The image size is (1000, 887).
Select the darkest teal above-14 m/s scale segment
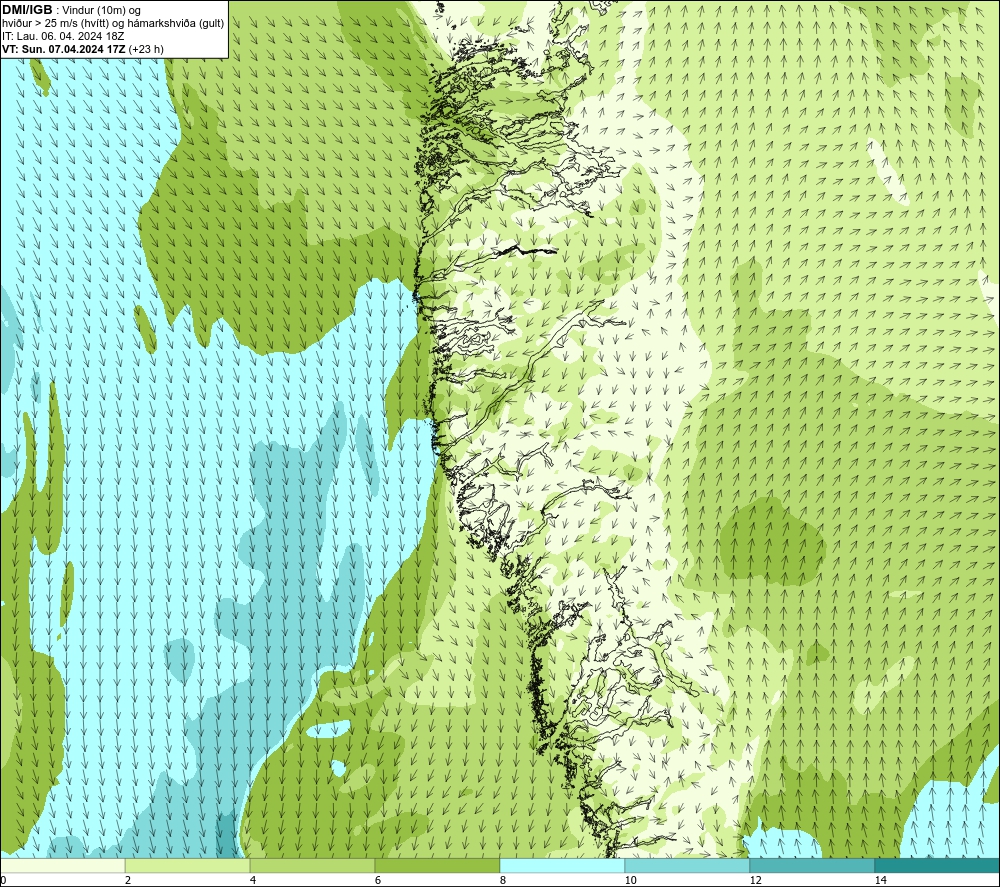point(938,865)
